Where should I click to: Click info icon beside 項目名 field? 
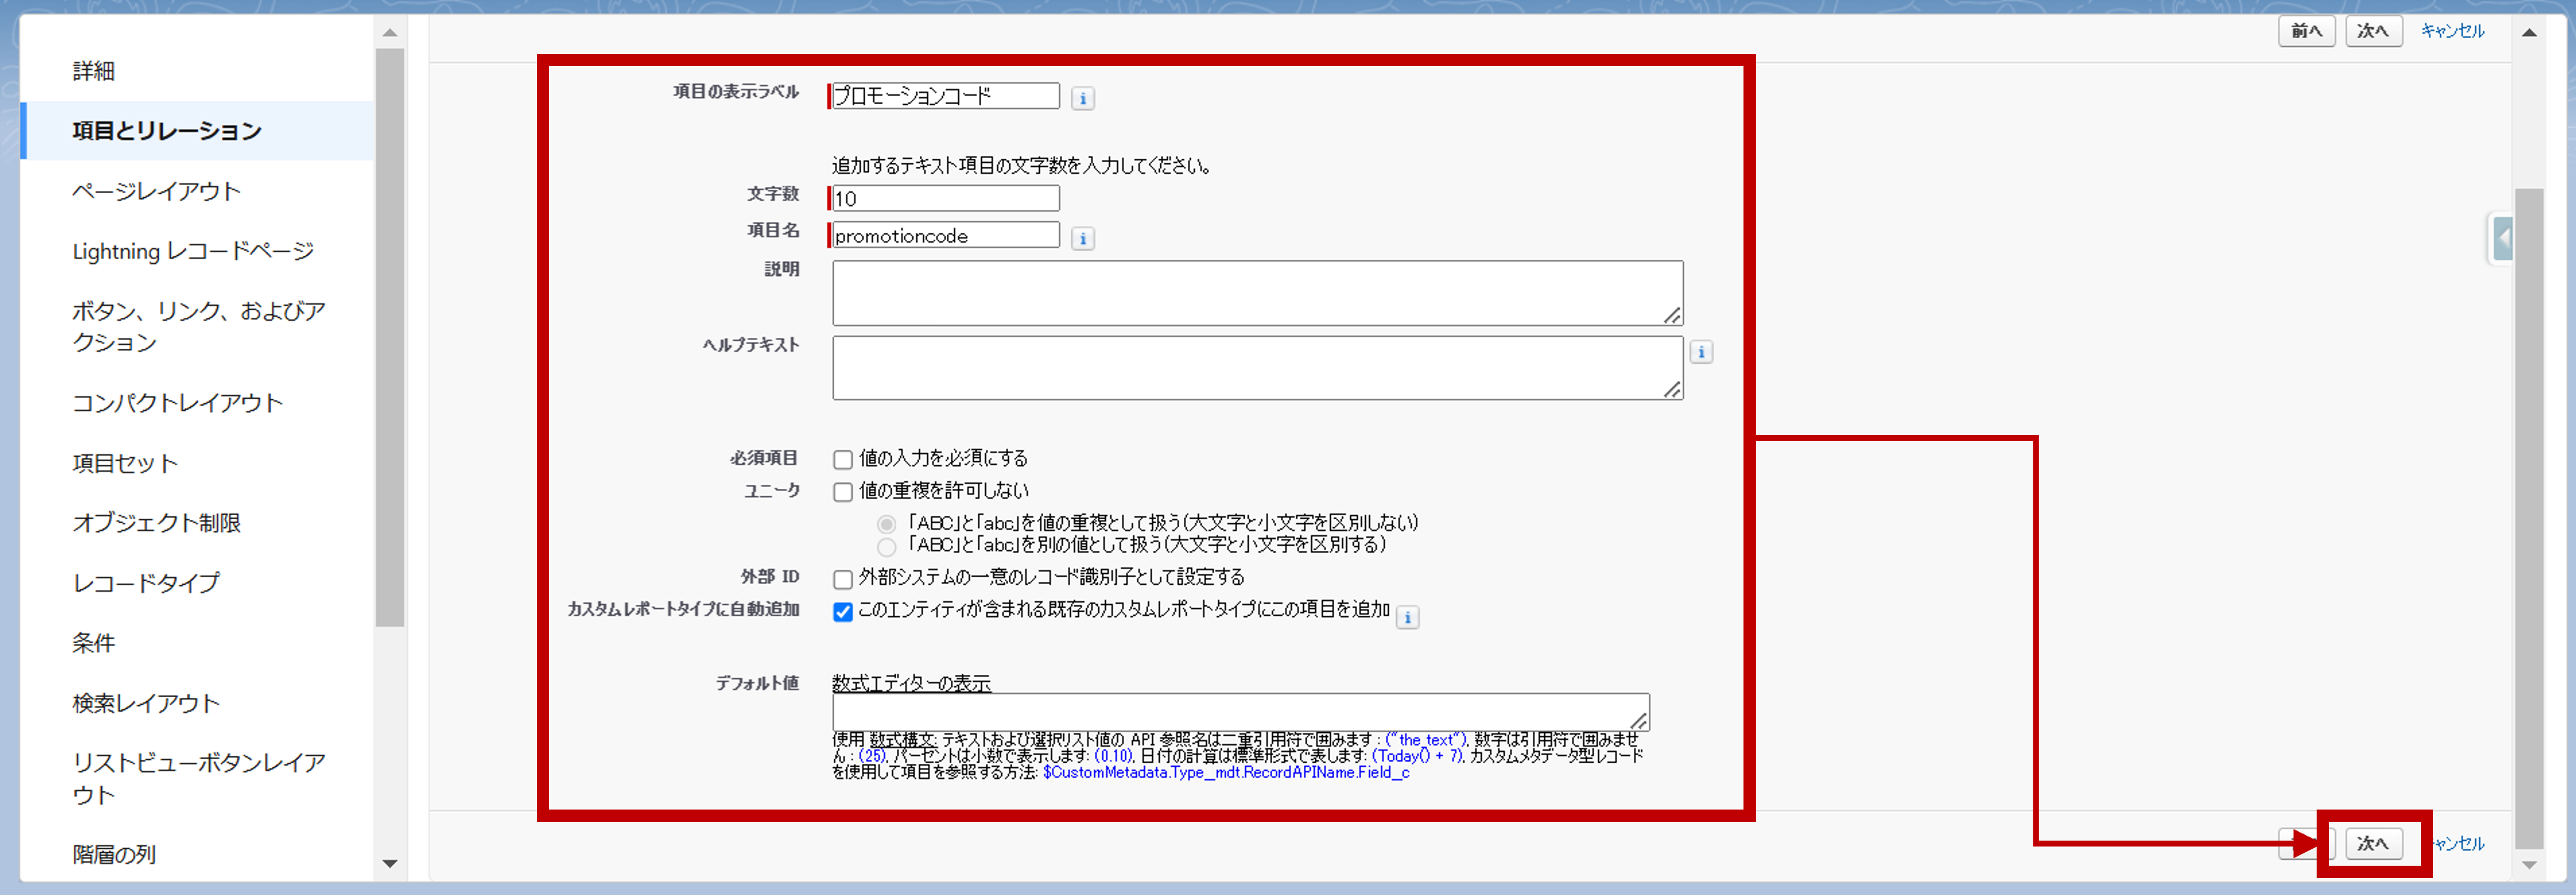click(x=1082, y=238)
